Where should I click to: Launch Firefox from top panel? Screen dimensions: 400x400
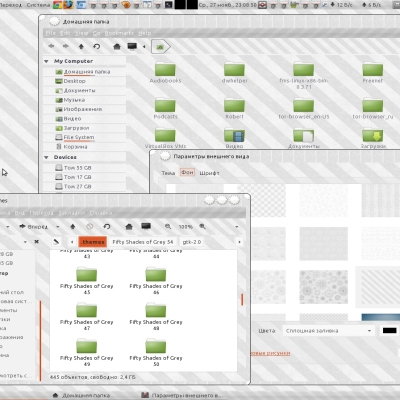click(x=69, y=5)
